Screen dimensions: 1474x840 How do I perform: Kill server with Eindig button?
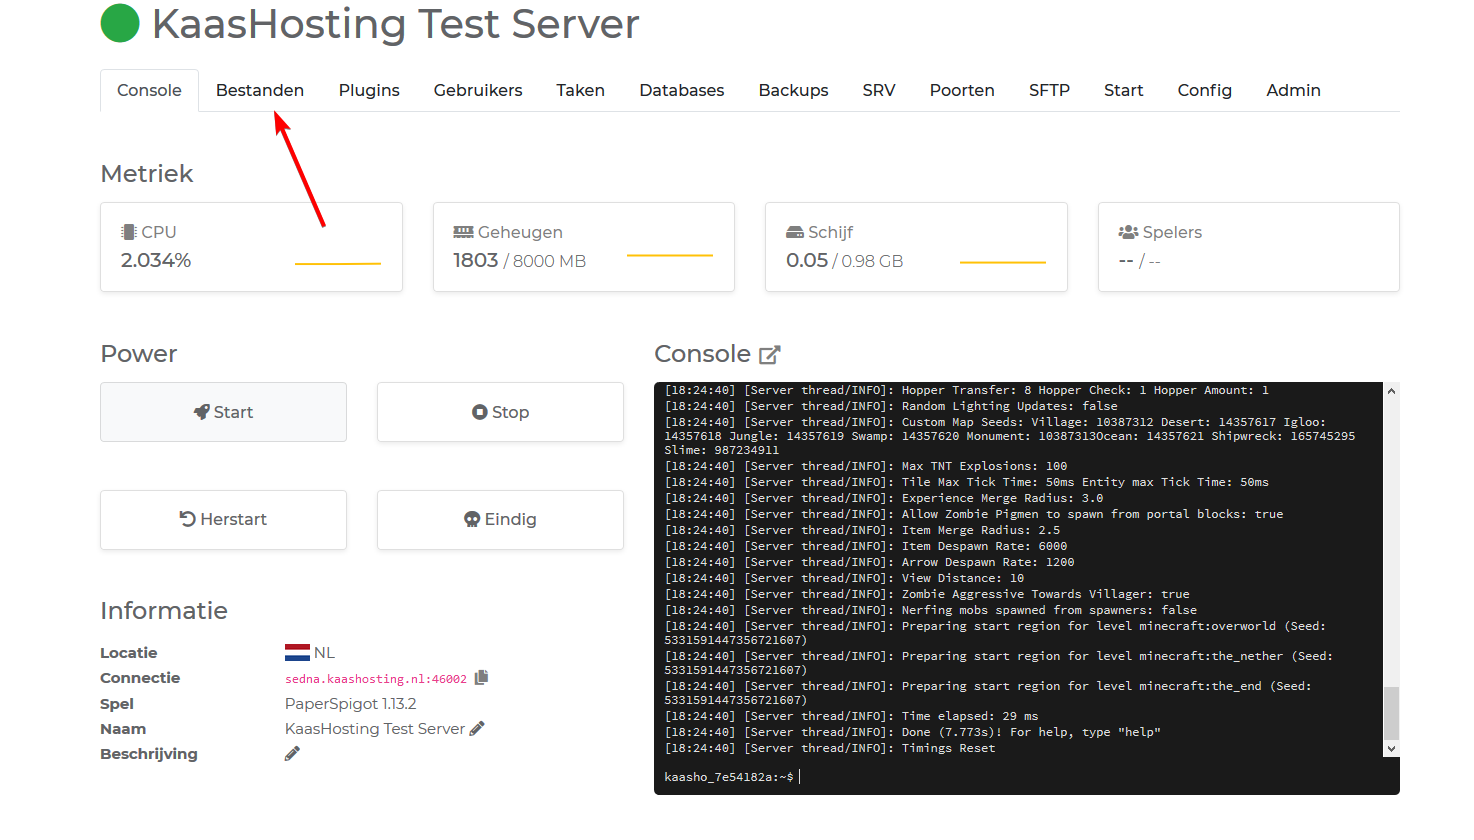point(500,520)
